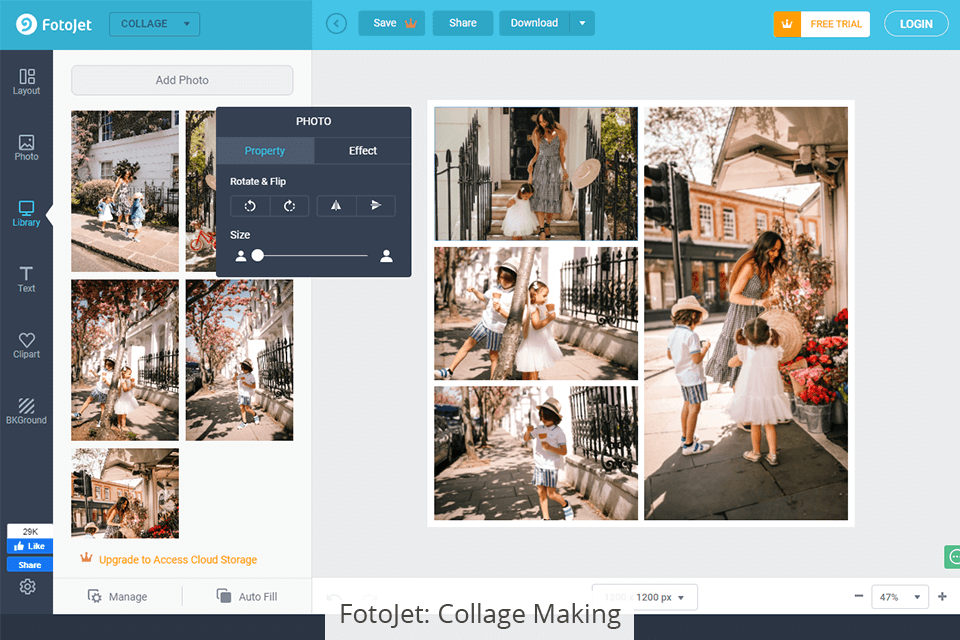960x640 pixels.
Task: Select library thumbnail with flower stall
Action: (x=125, y=494)
